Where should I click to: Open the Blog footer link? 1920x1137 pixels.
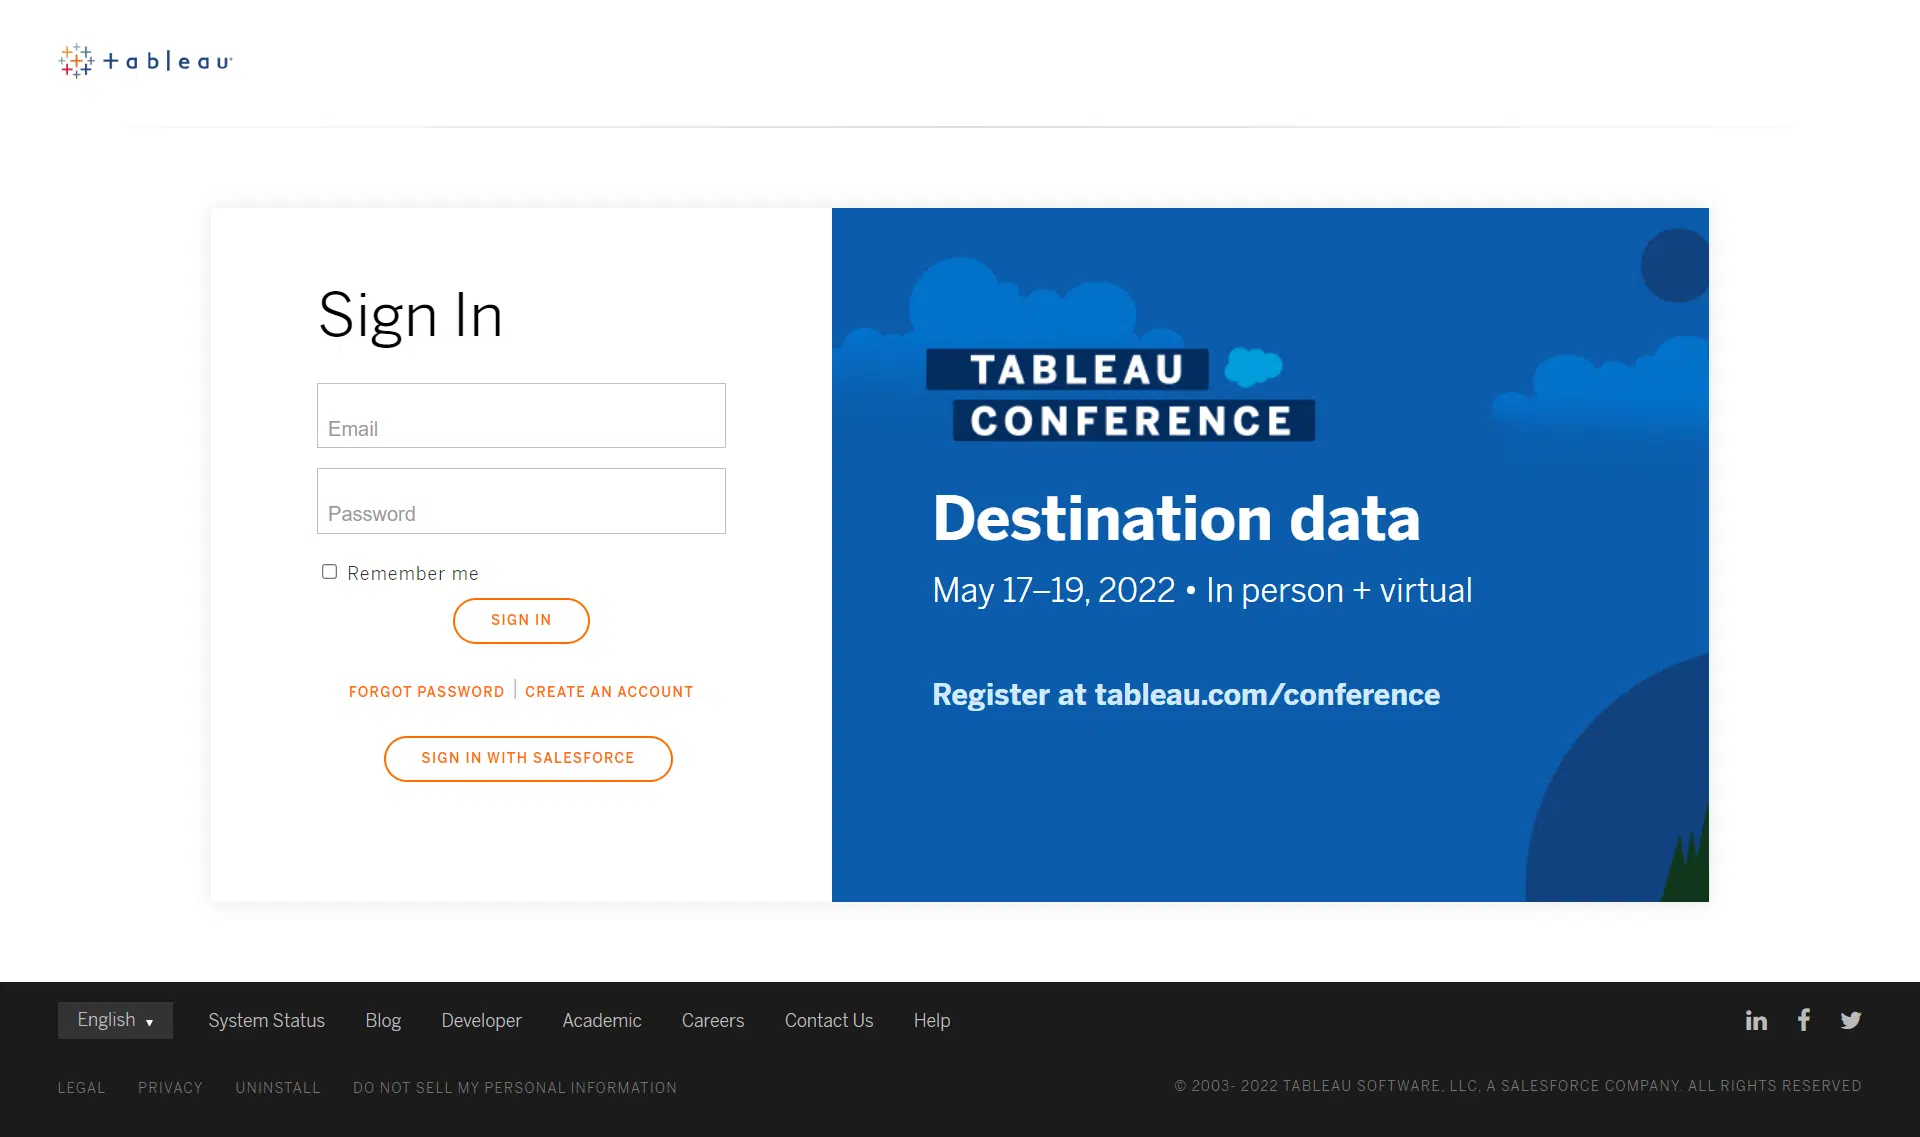click(x=383, y=1020)
